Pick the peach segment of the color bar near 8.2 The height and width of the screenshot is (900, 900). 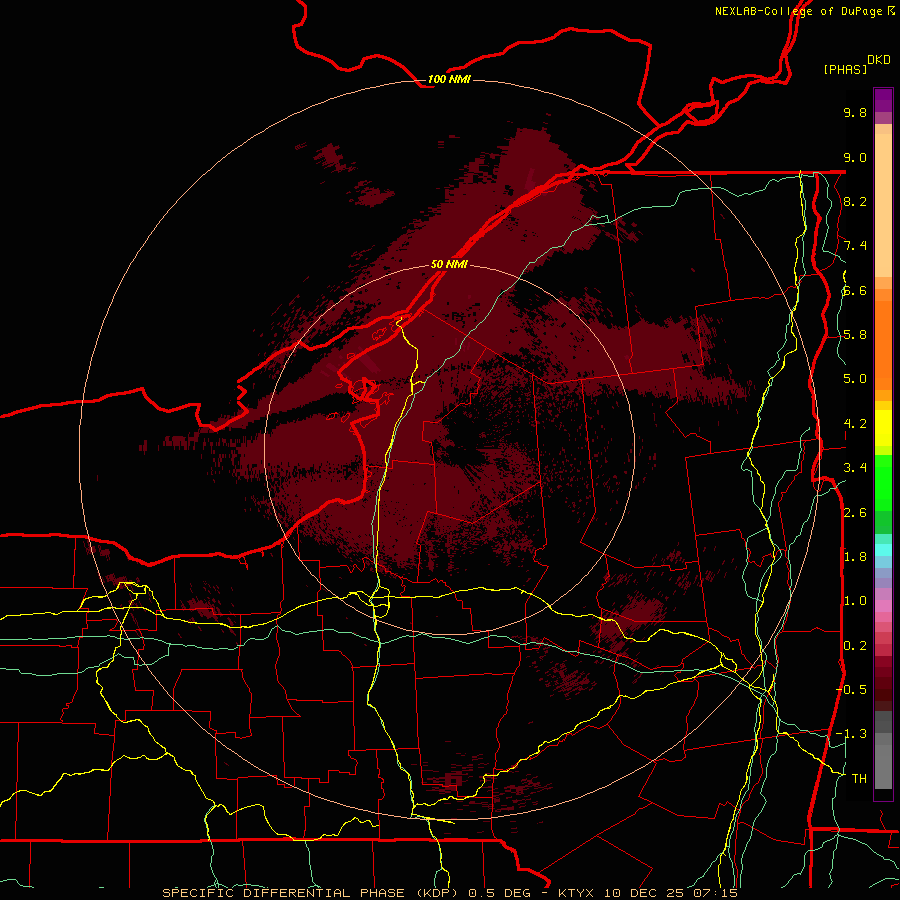point(883,205)
